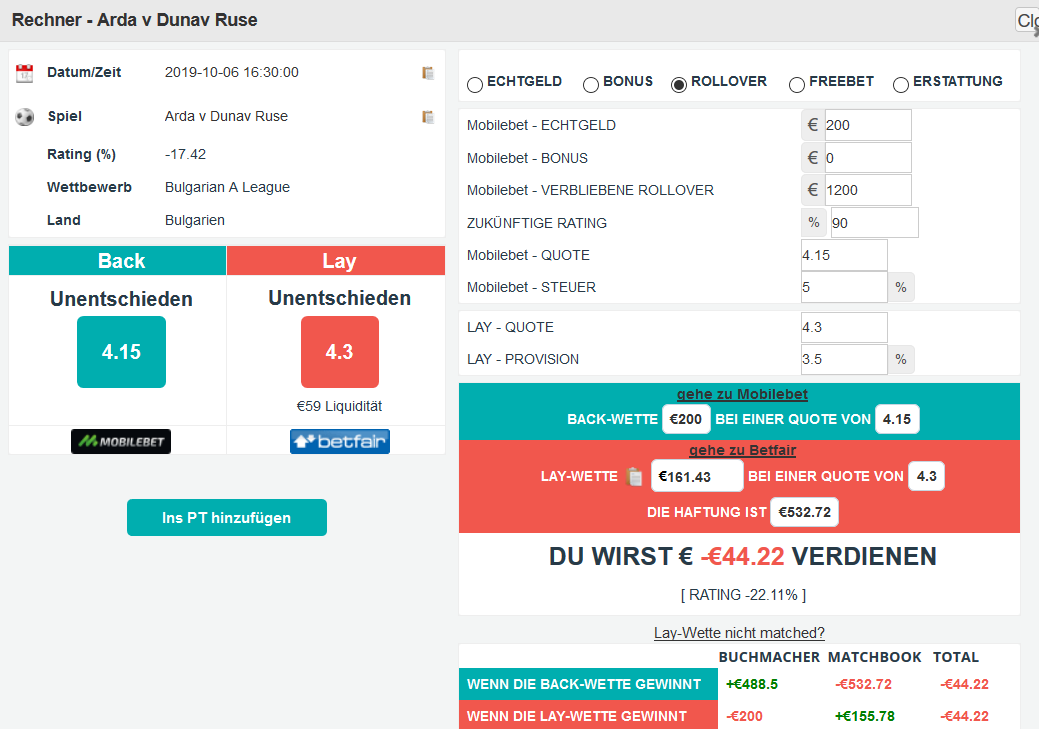
Task: Click the Betfair exchange logo
Action: (x=339, y=441)
